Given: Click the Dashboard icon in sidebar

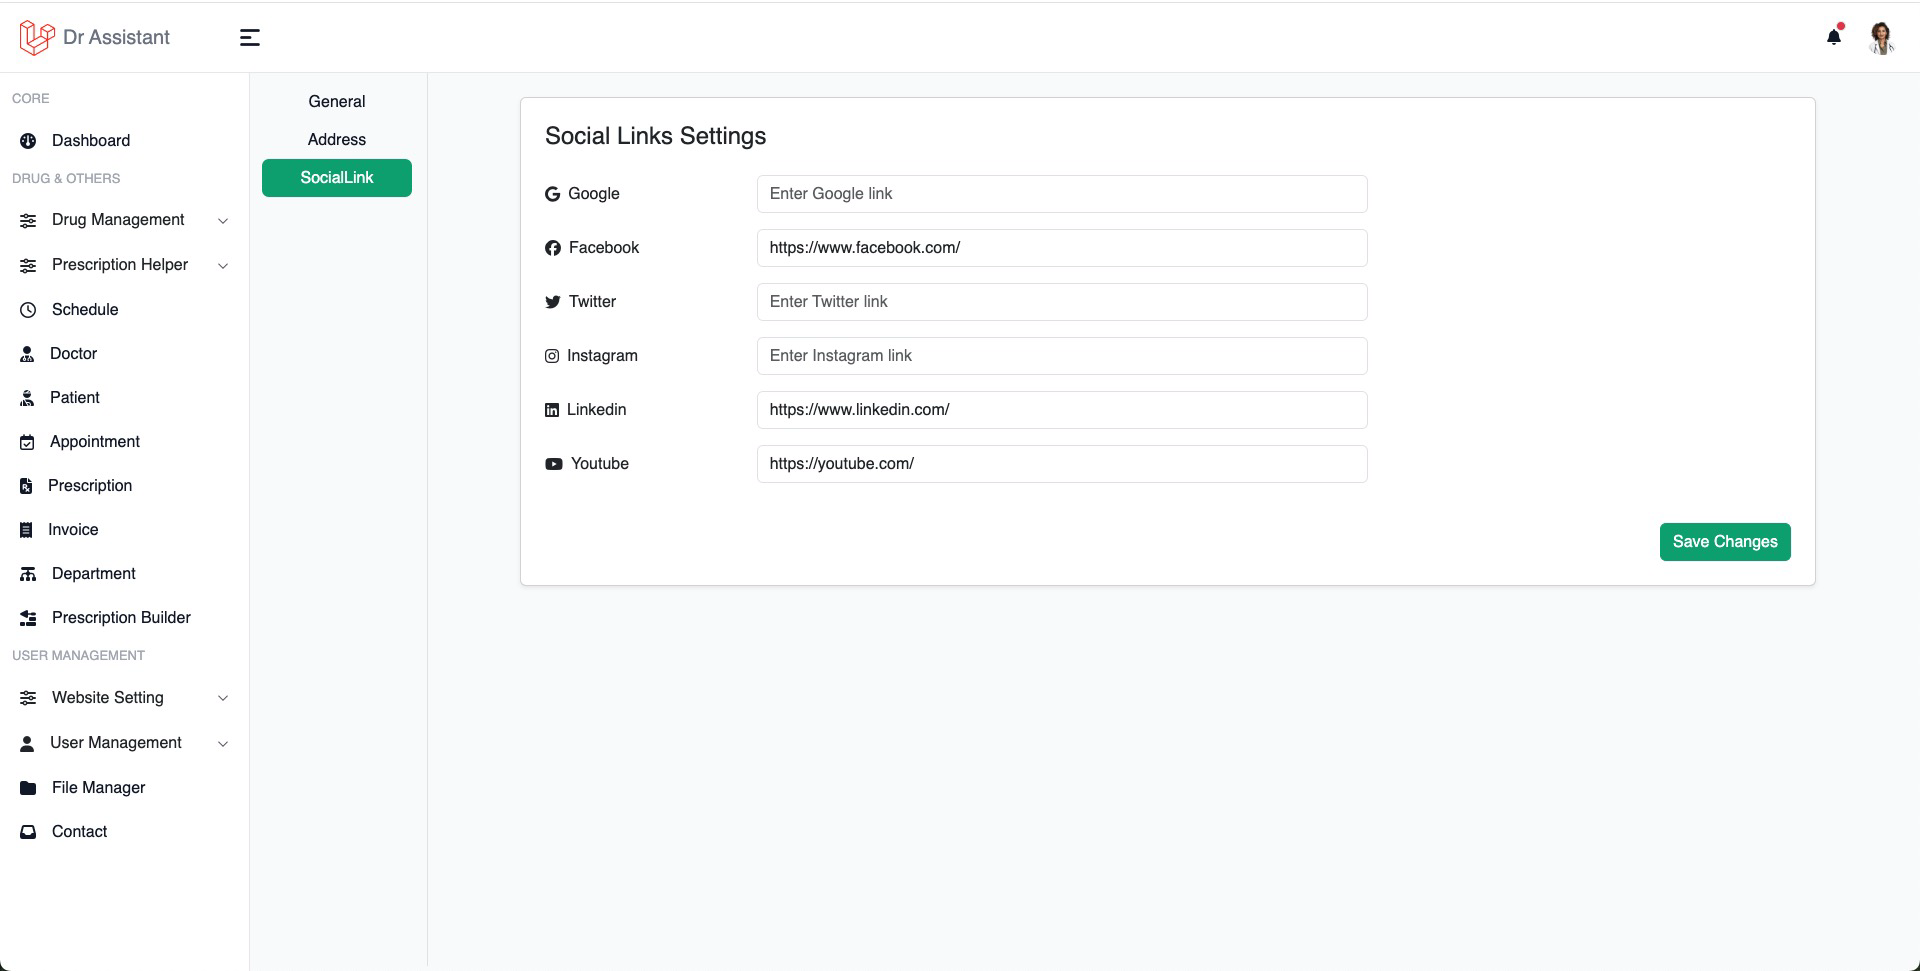Looking at the screenshot, I should coord(28,141).
